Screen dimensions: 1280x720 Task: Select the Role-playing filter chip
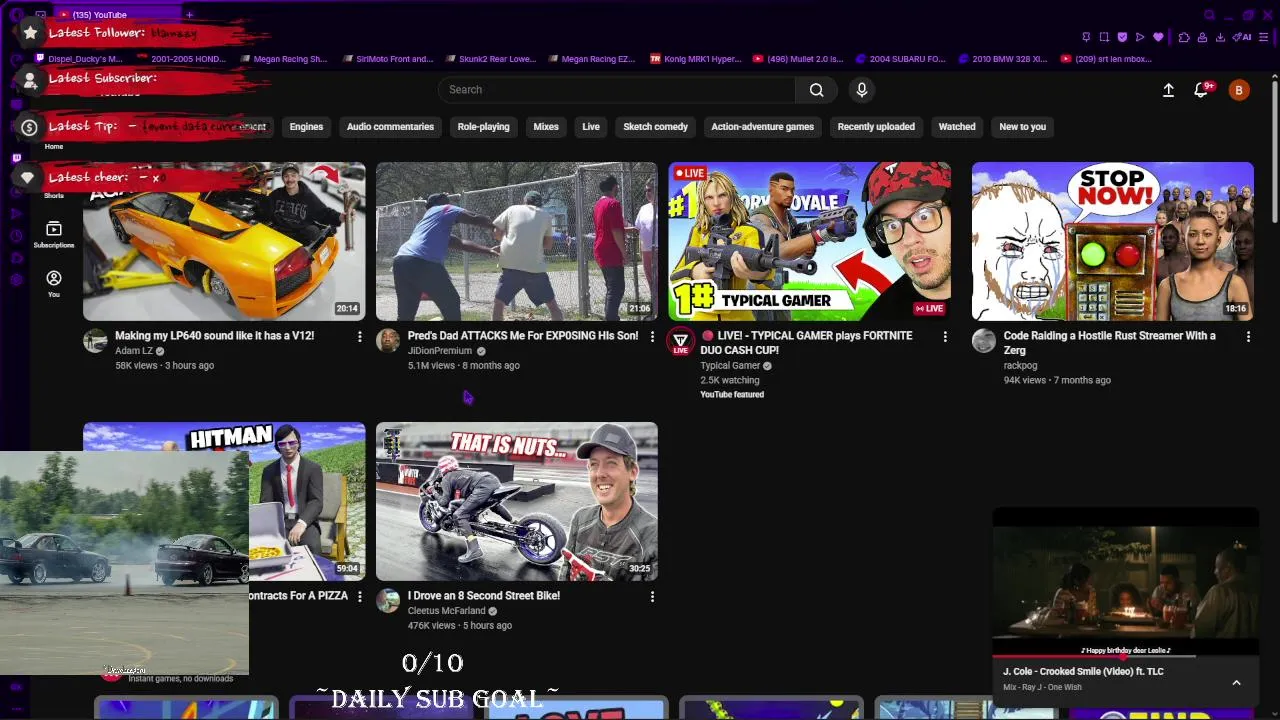click(483, 127)
